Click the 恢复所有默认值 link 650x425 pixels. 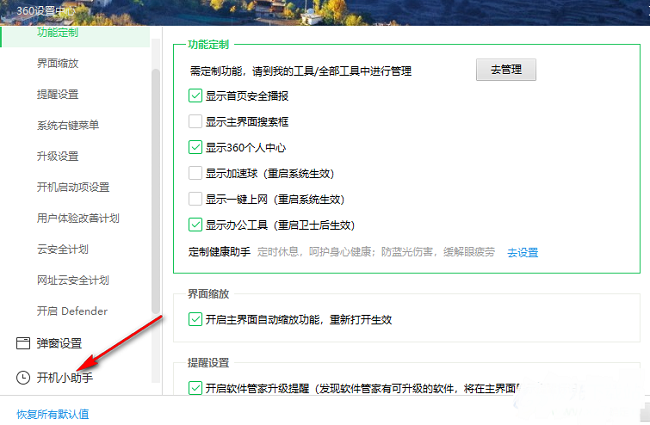click(53, 414)
